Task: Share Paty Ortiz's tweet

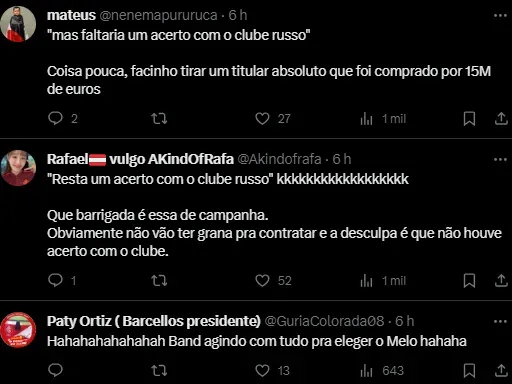Action: click(x=501, y=370)
